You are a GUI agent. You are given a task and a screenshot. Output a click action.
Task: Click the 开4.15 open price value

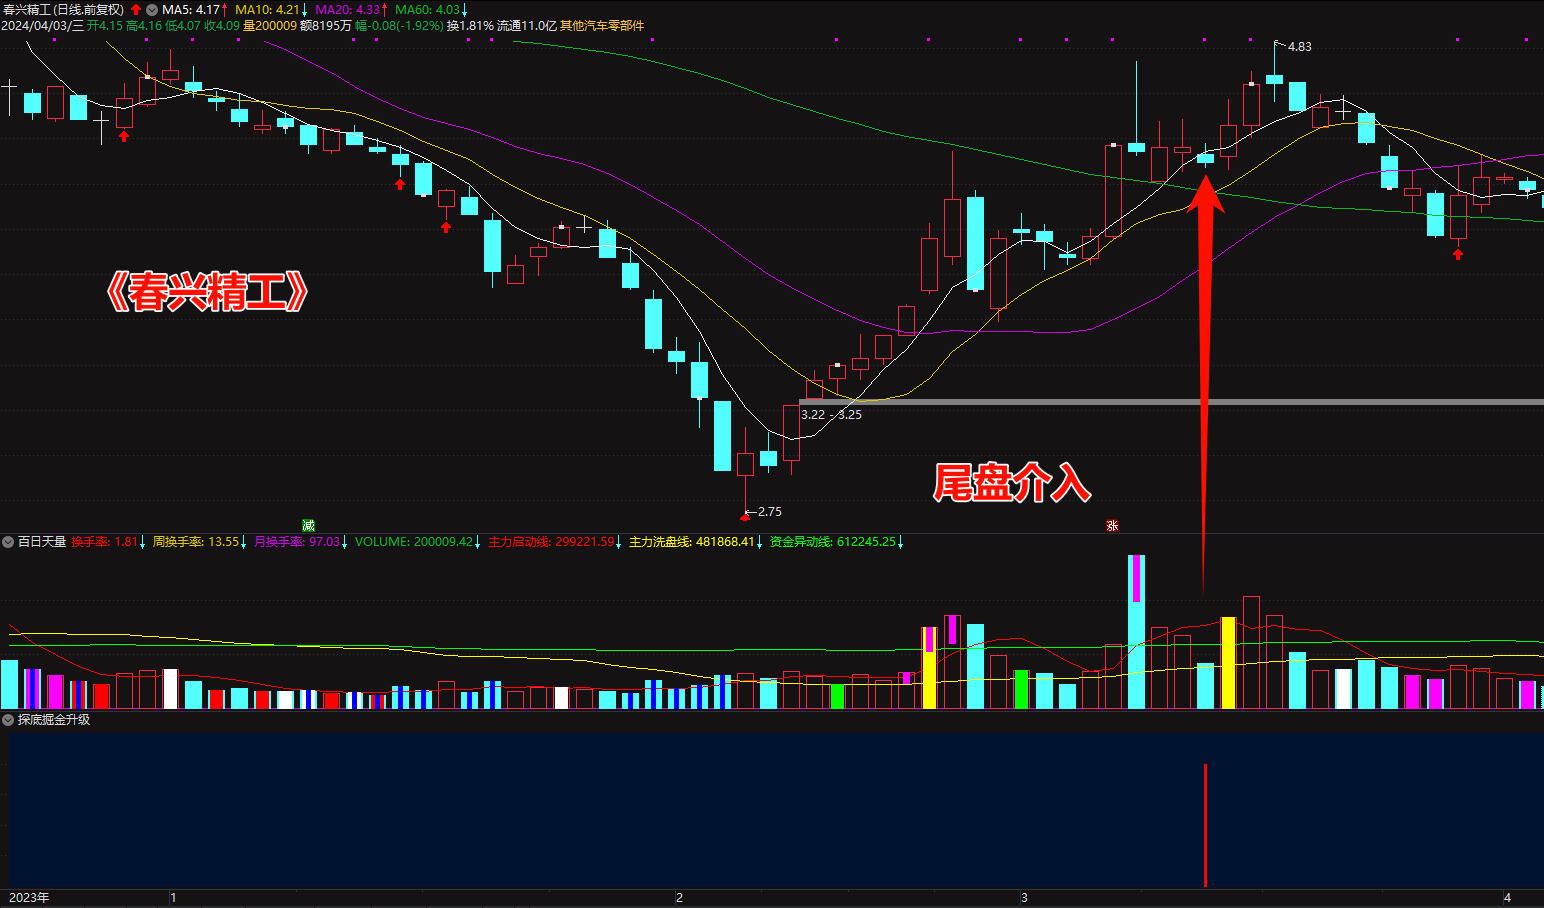coord(105,26)
